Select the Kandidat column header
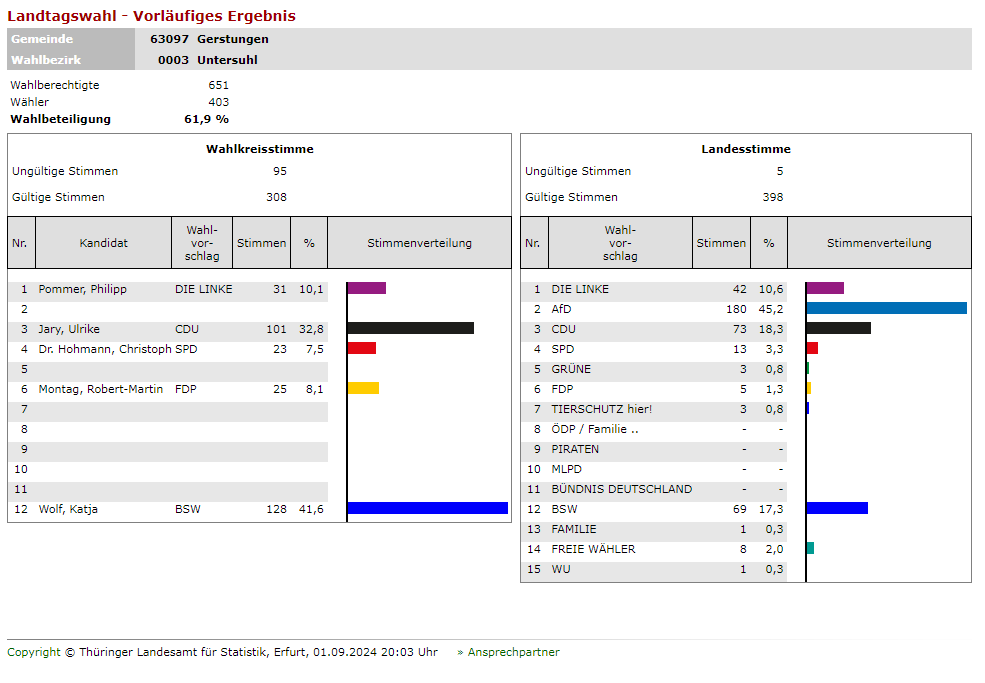The height and width of the screenshot is (683, 985). pyautogui.click(x=104, y=243)
